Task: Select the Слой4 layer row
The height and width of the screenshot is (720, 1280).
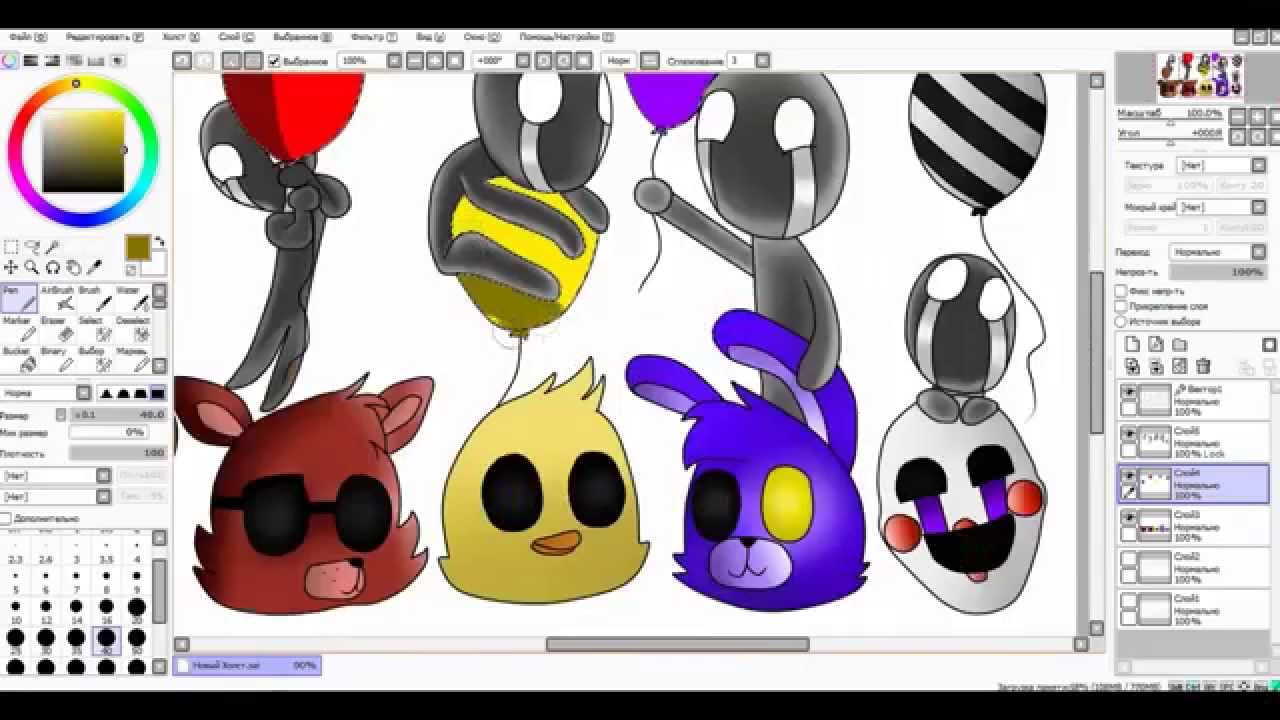Action: coord(1193,485)
